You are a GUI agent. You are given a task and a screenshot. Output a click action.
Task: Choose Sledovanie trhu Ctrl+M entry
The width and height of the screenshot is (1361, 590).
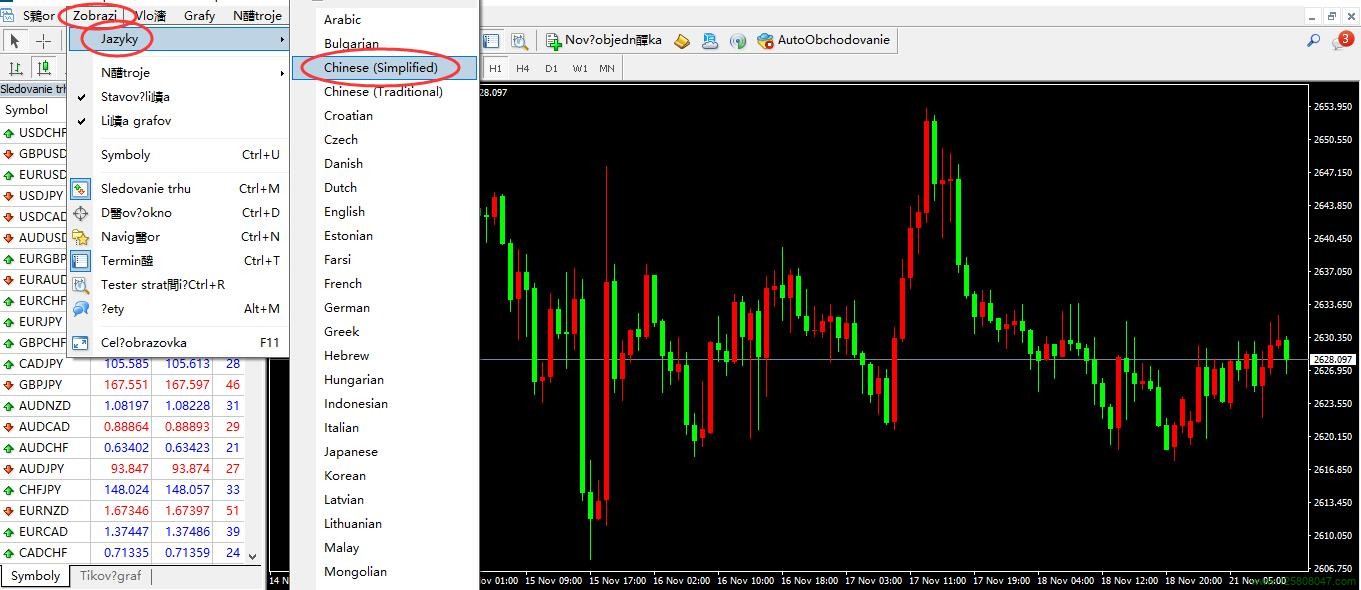point(178,189)
